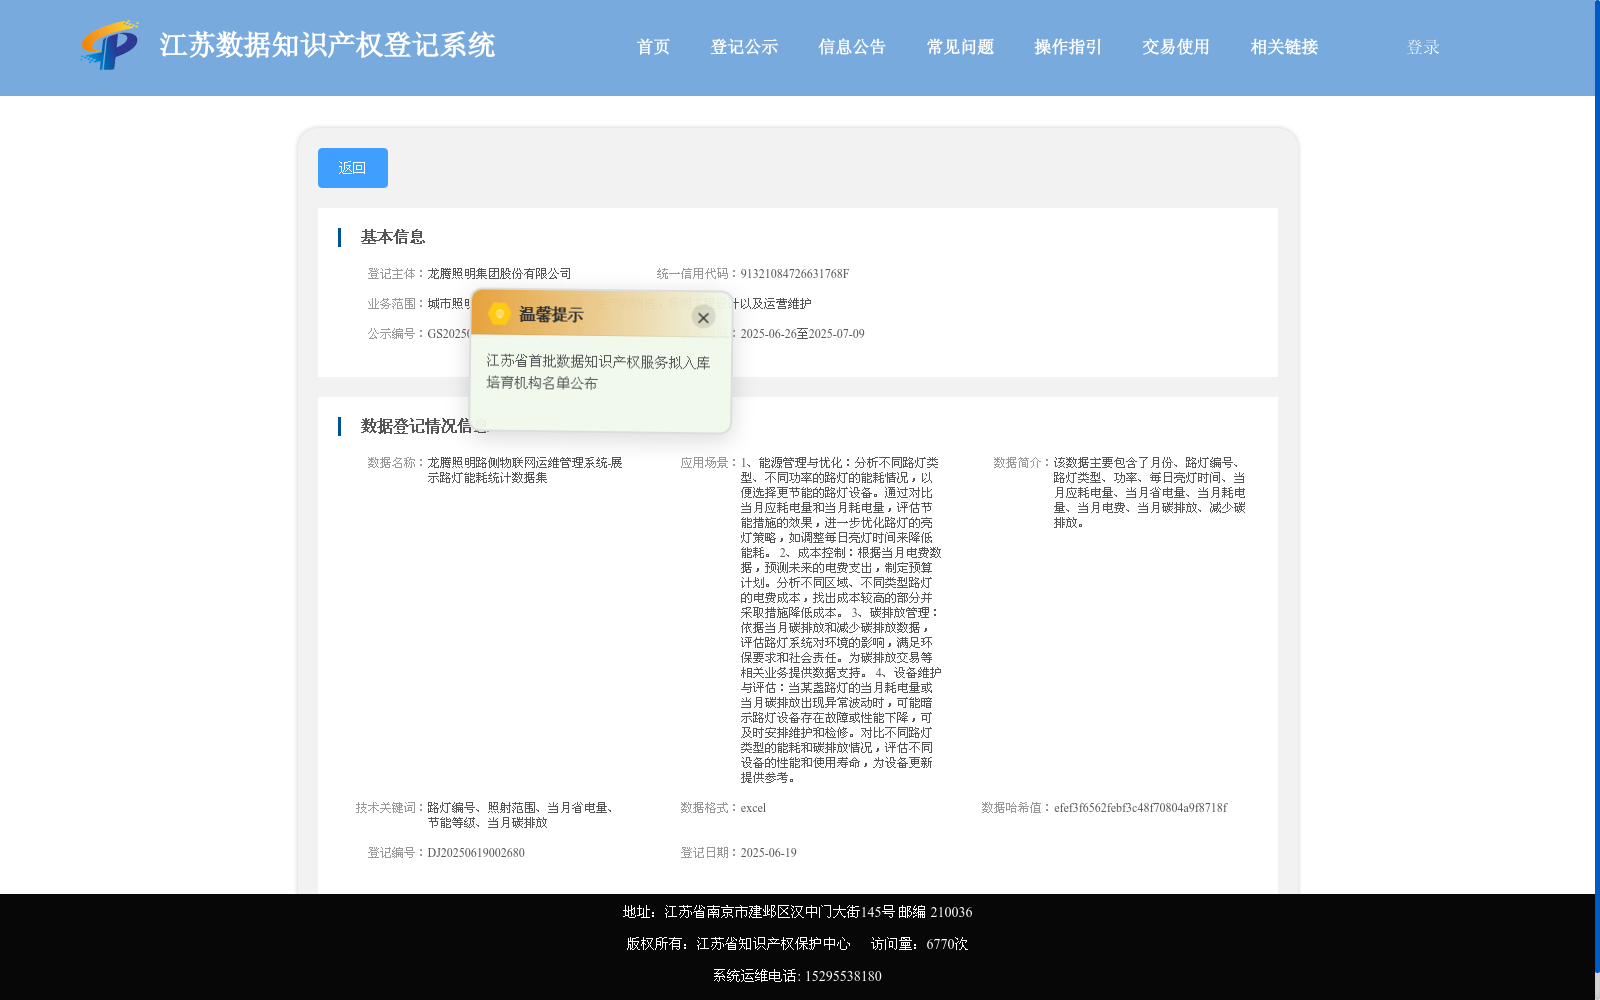Close the 温馨提示 popup
The height and width of the screenshot is (1000, 1600).
point(703,317)
